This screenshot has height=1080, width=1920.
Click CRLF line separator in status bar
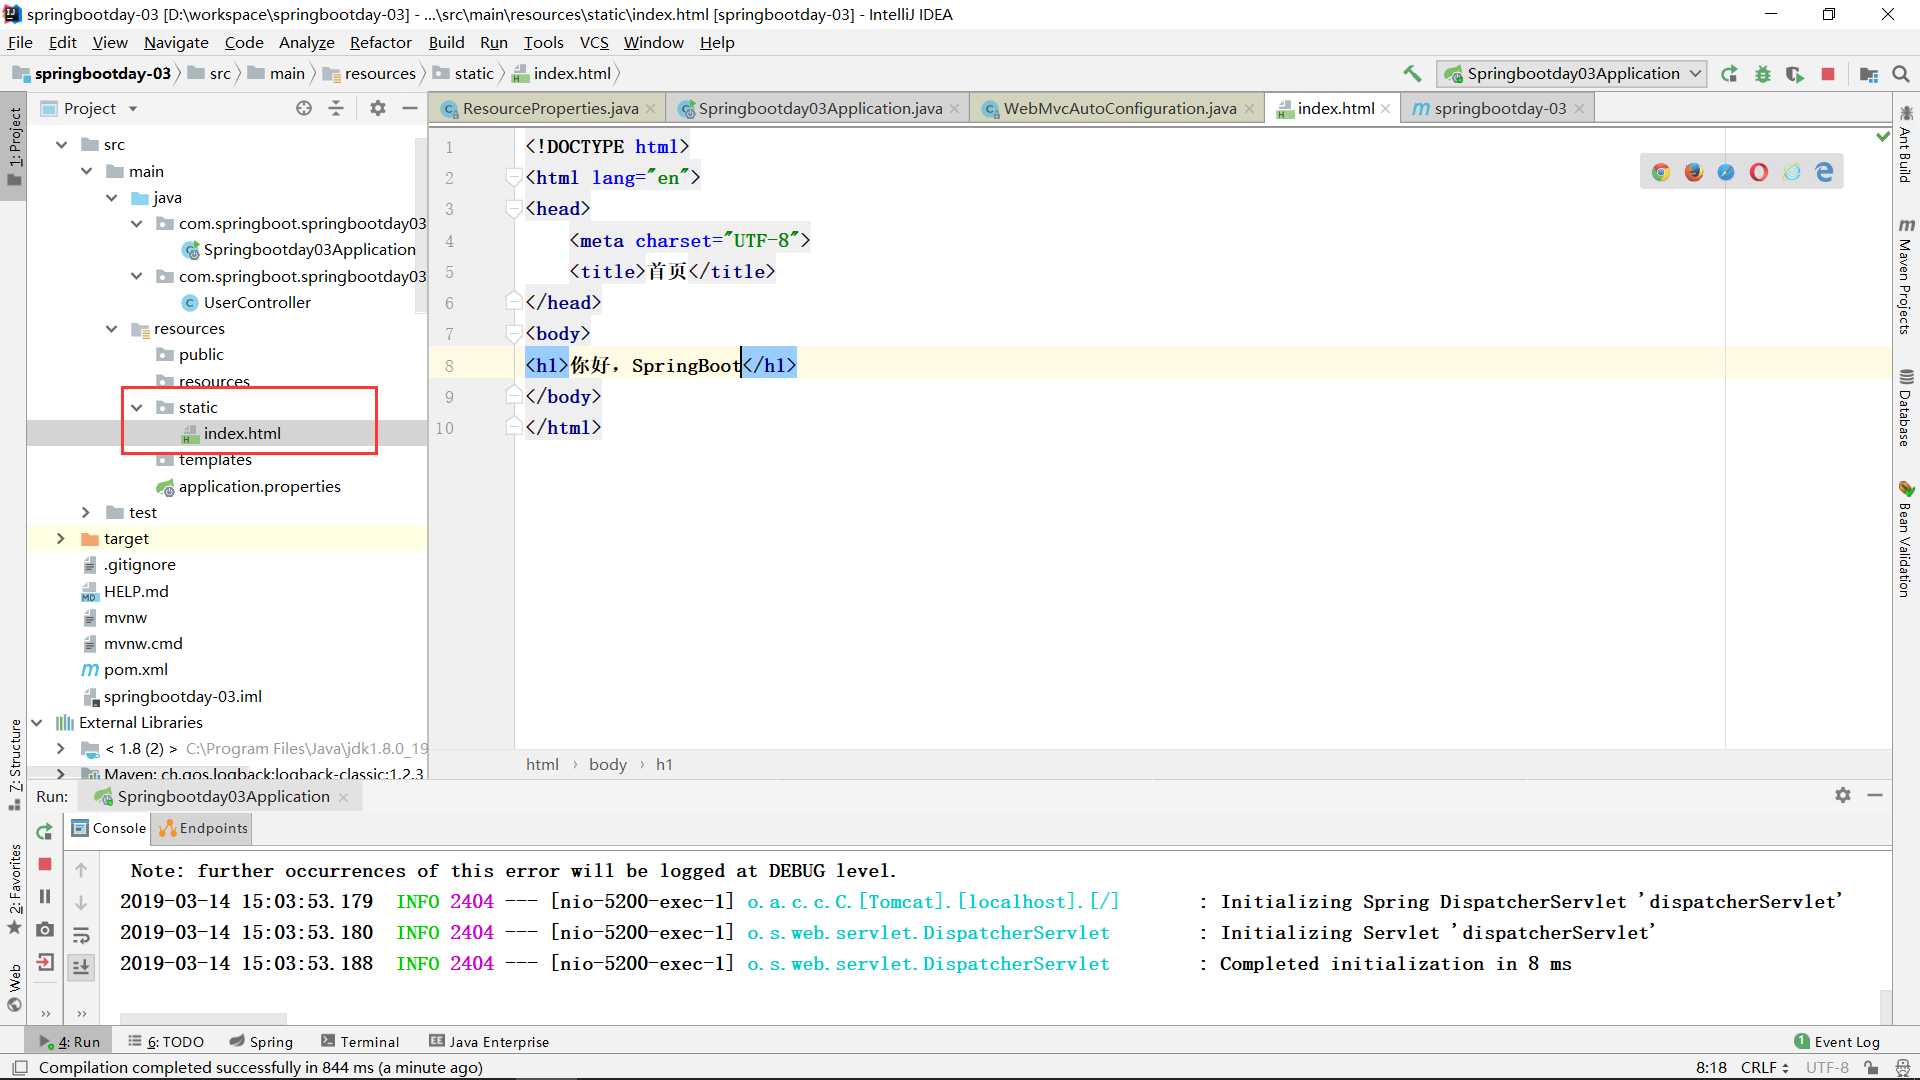(1764, 1067)
